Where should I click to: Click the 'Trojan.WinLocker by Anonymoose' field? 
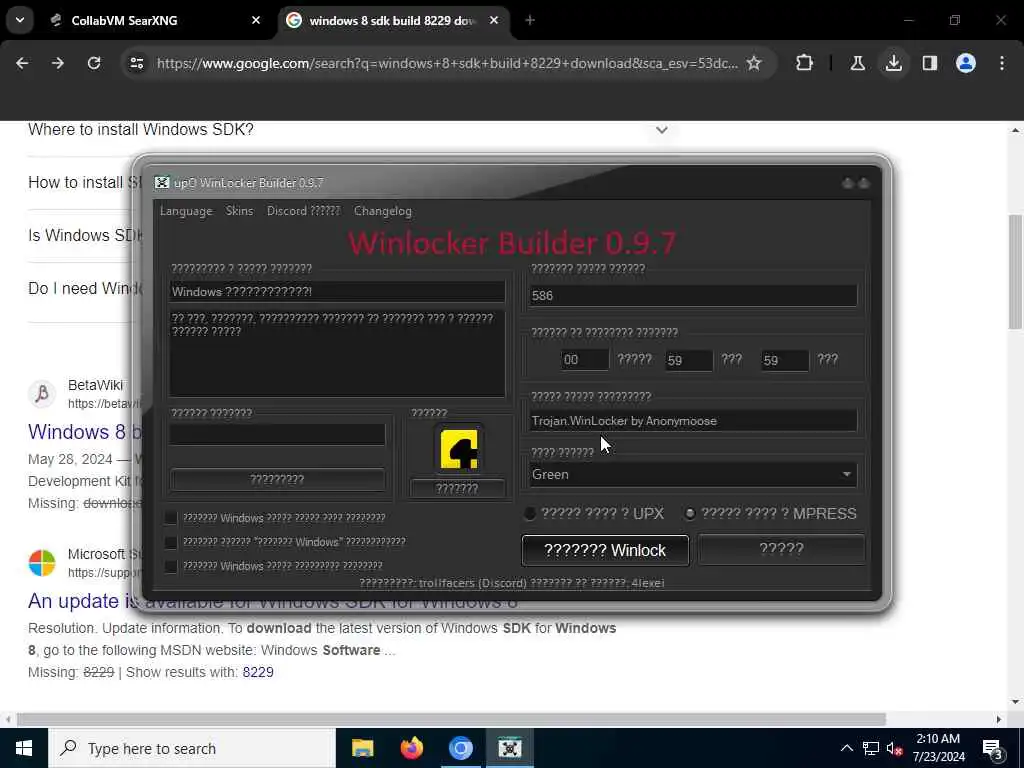pyautogui.click(x=692, y=421)
